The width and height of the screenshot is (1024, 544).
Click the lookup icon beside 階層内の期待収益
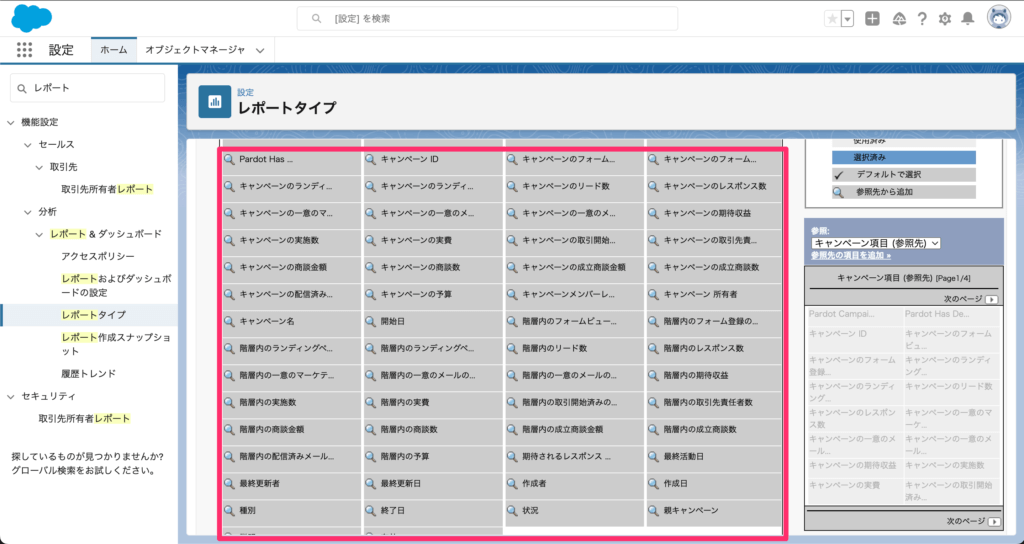(653, 376)
